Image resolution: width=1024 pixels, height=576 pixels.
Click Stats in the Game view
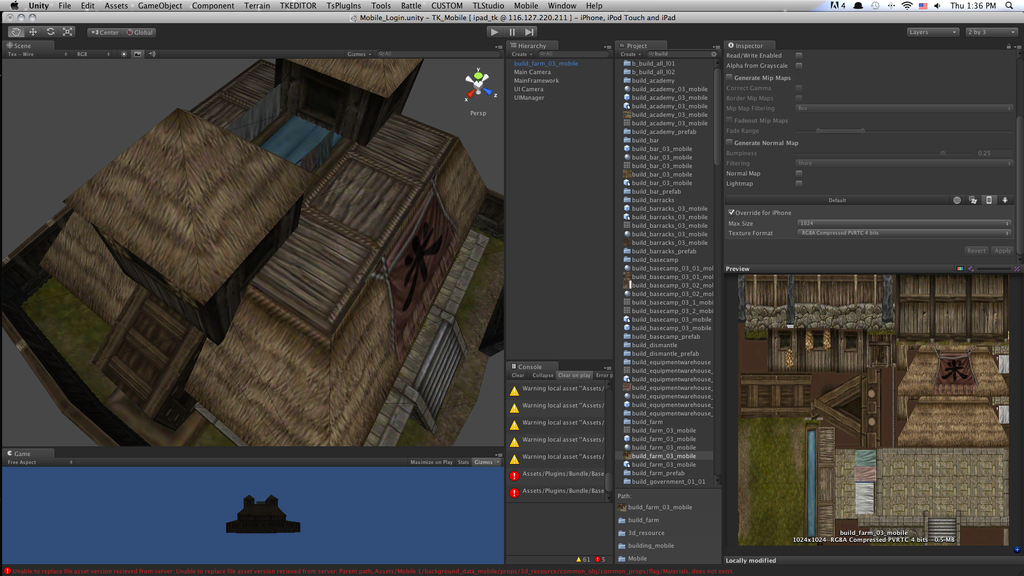point(463,462)
